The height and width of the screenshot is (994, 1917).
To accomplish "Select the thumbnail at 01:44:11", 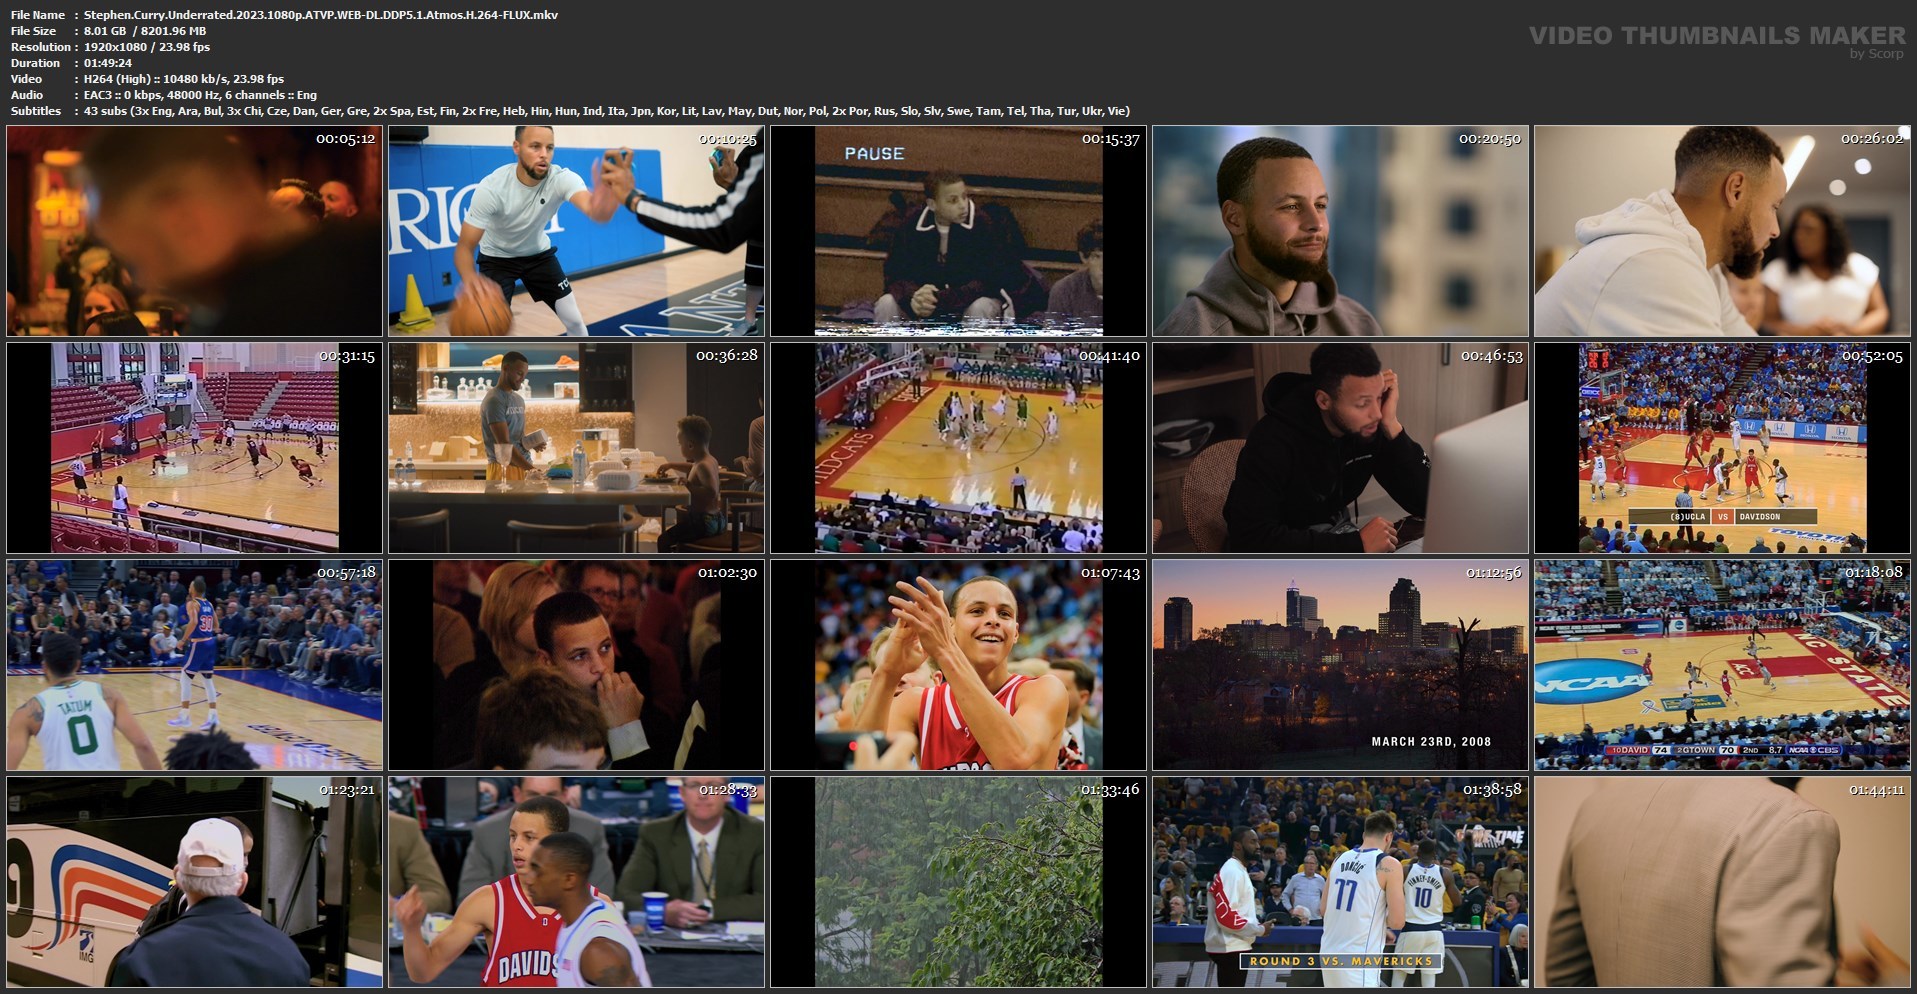I will (x=1723, y=882).
